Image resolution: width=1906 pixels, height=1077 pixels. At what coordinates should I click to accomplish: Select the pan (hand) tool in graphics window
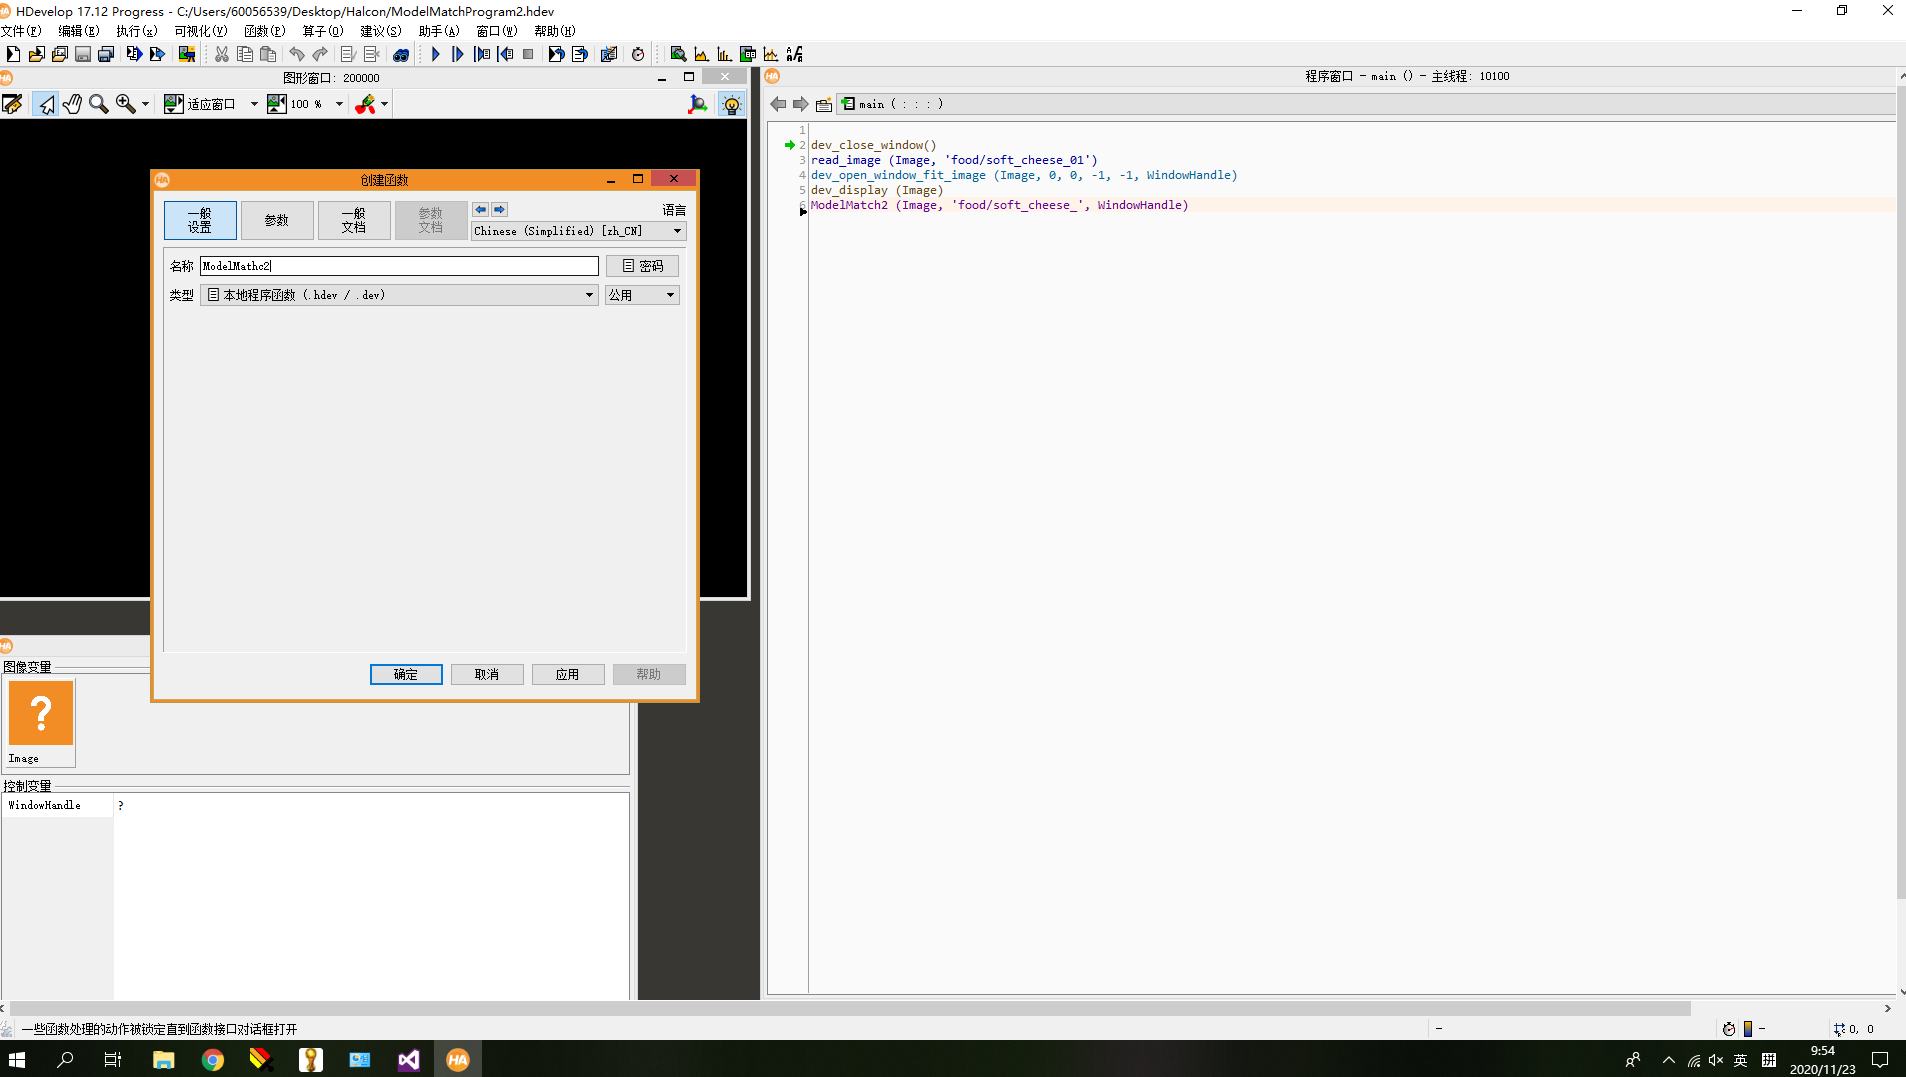pos(71,103)
